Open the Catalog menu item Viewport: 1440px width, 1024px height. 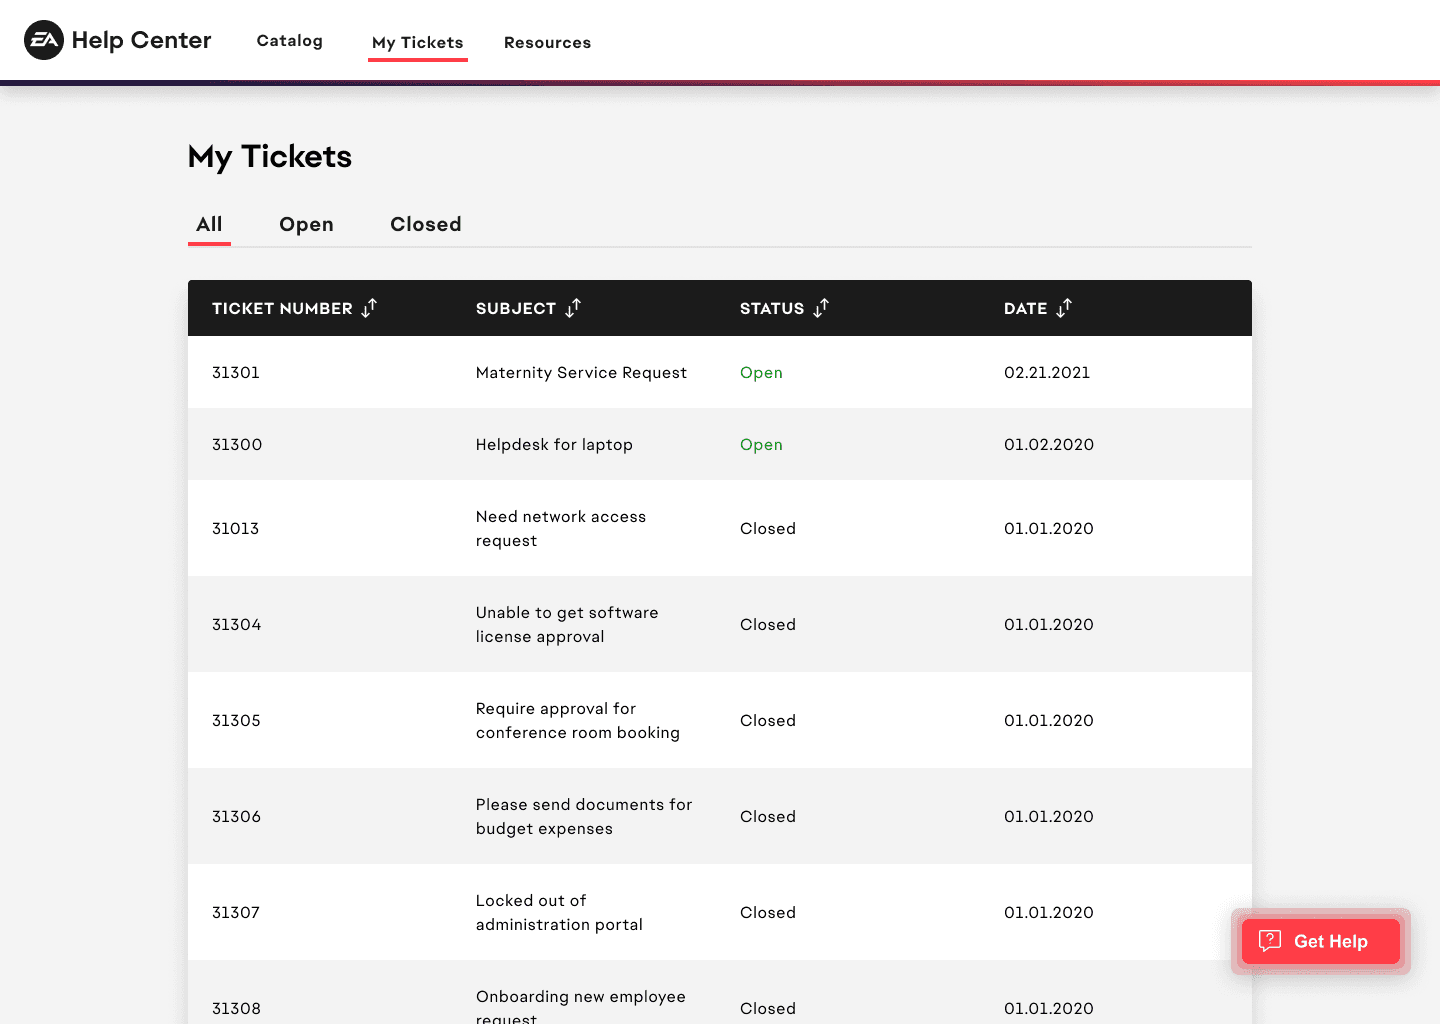coord(290,41)
